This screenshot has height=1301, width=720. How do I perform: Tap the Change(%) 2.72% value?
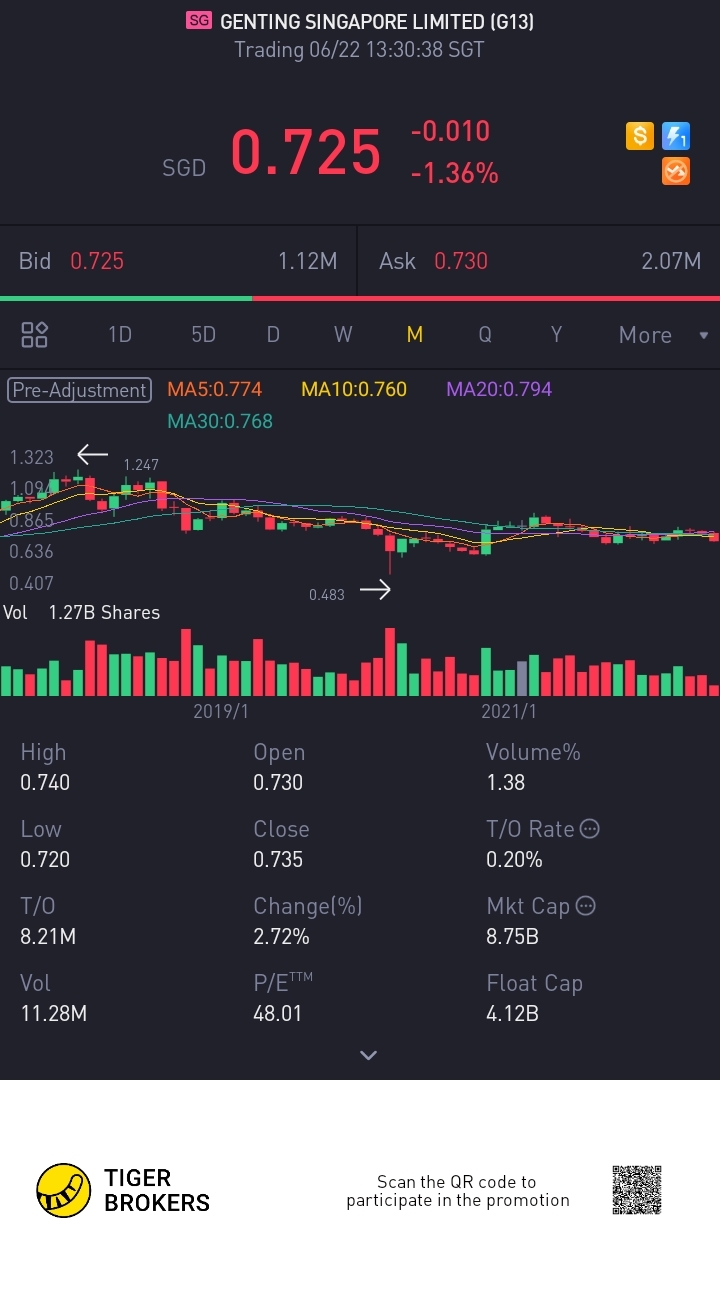click(x=281, y=936)
